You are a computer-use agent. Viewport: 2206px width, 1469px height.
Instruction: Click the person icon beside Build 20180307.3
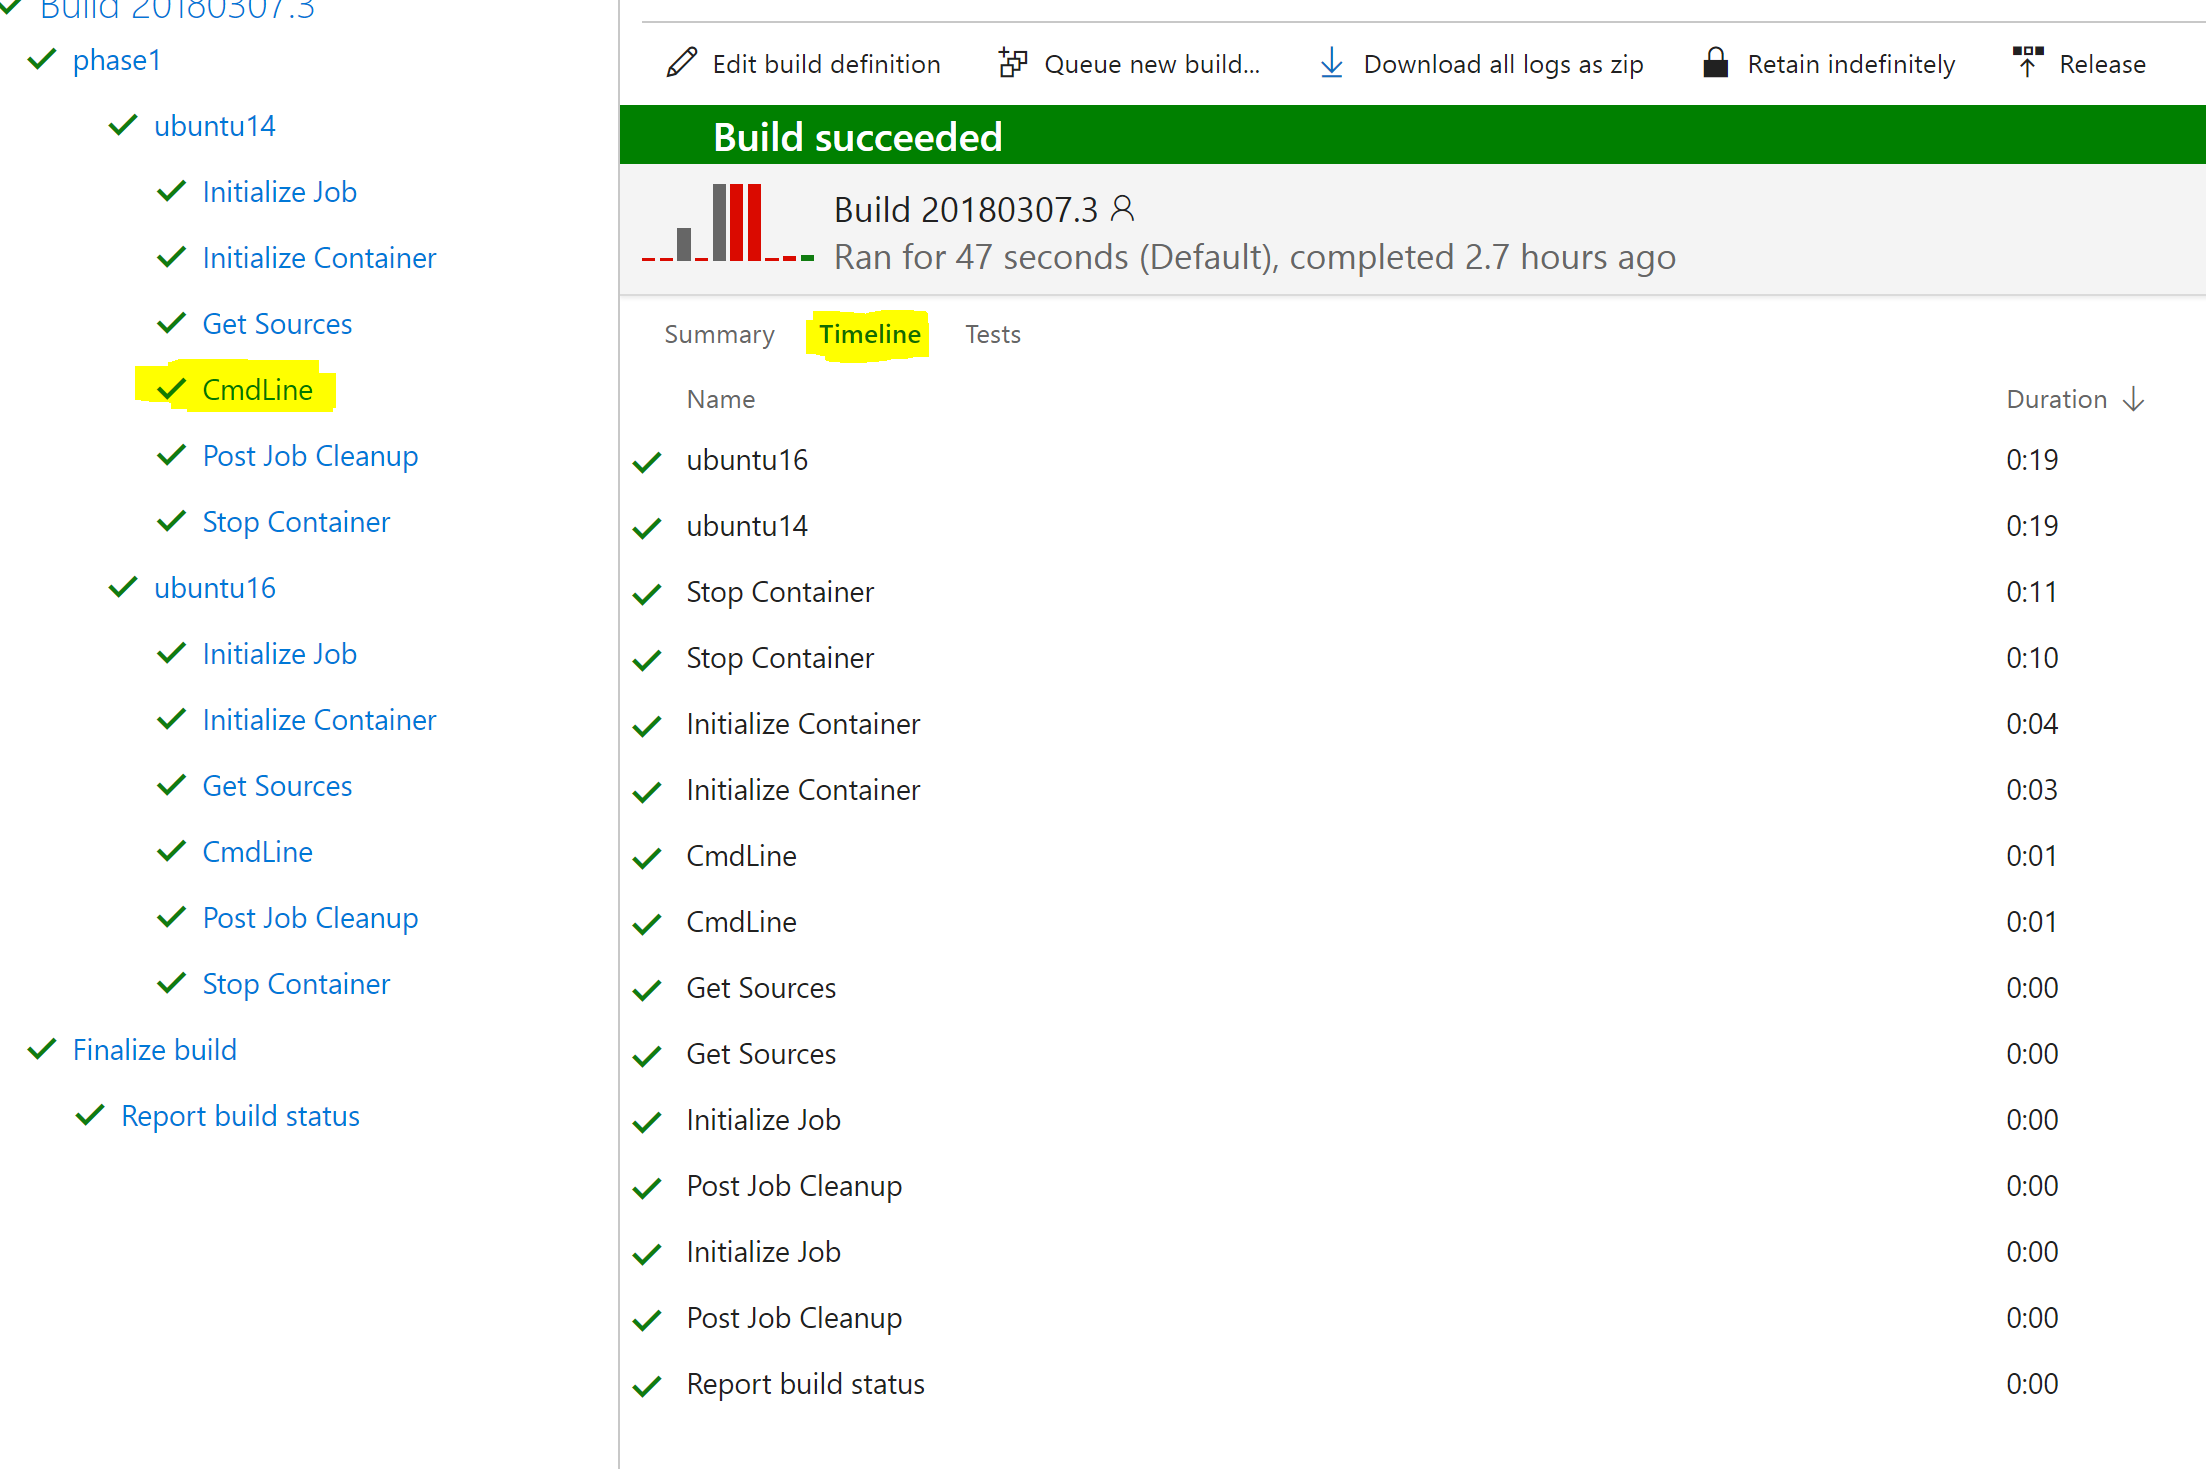(1122, 208)
